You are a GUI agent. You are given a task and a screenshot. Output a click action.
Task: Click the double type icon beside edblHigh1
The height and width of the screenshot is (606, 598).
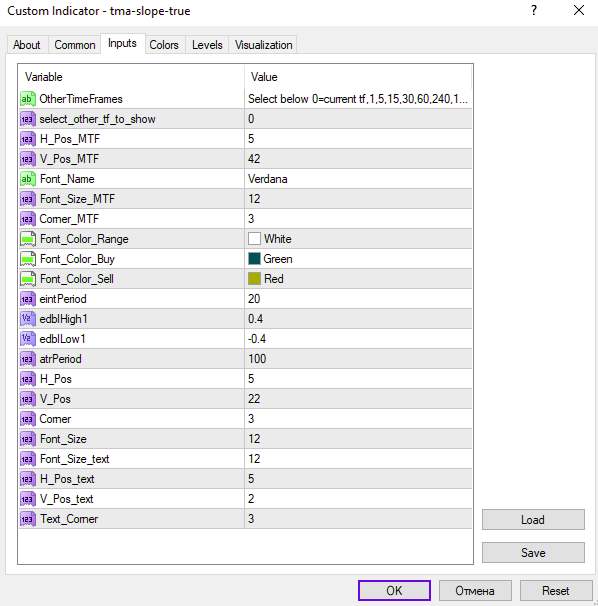click(x=27, y=319)
